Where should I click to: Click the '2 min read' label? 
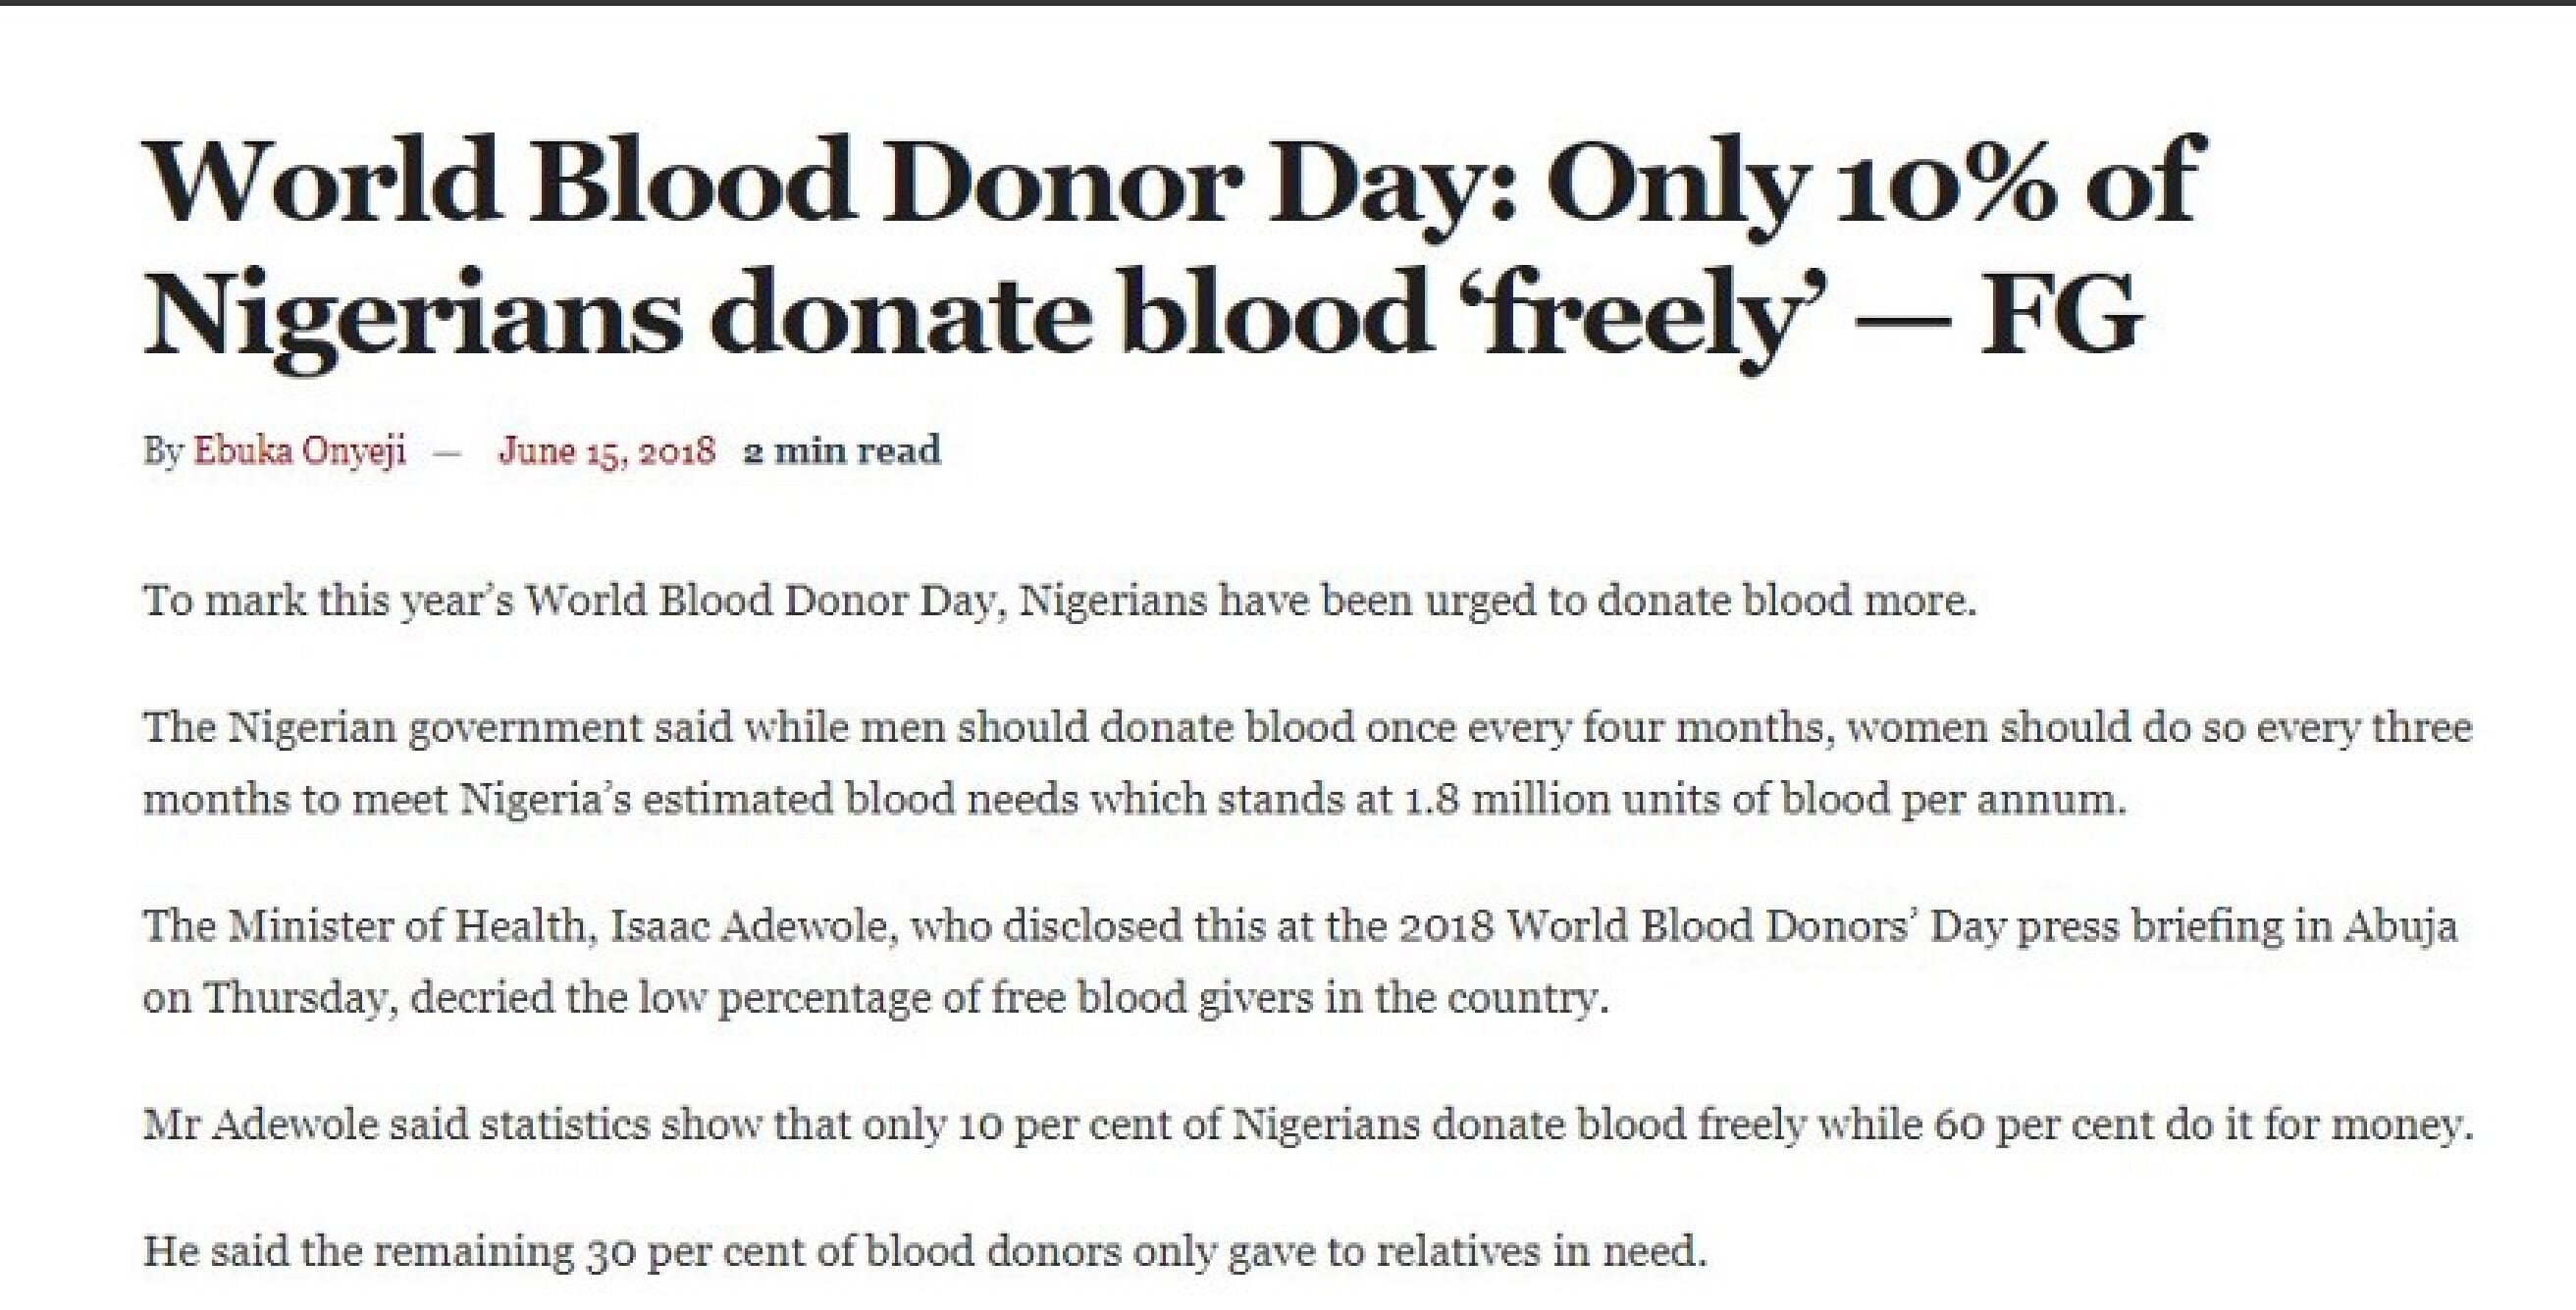coord(842,450)
